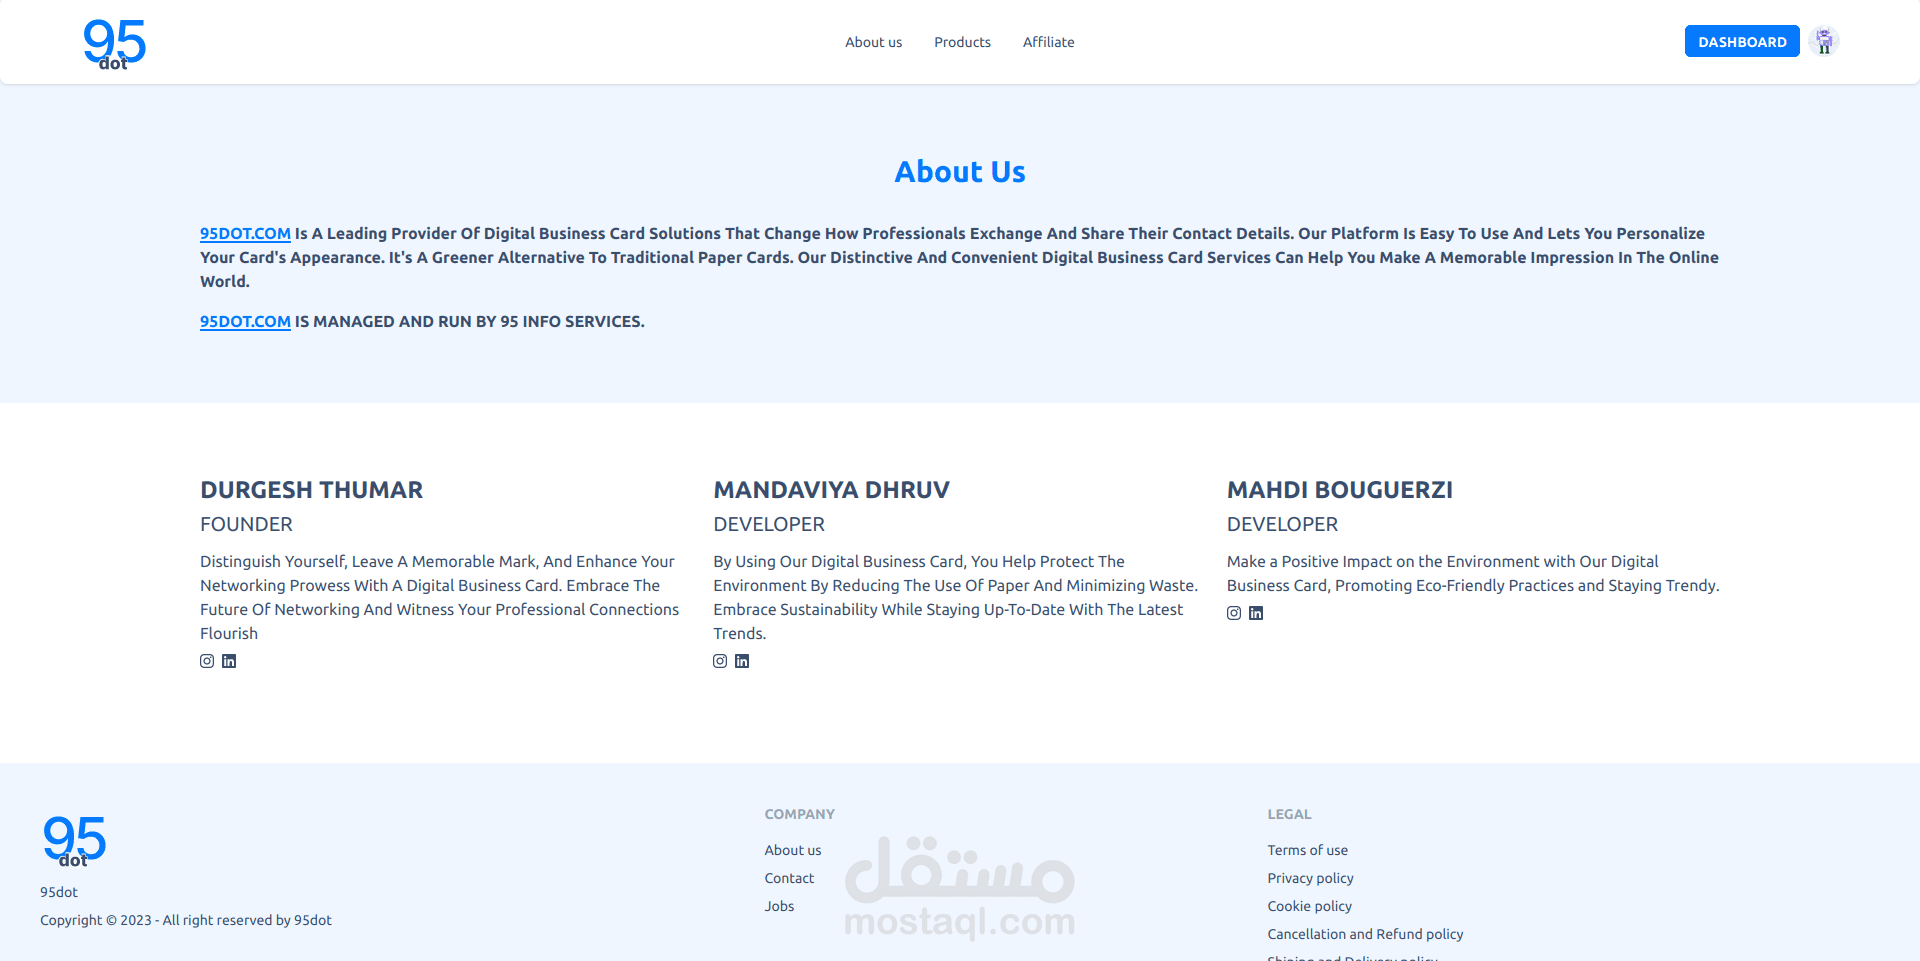Viewport: 1920px width, 961px height.
Task: Open the user avatar in the header
Action: (1824, 41)
